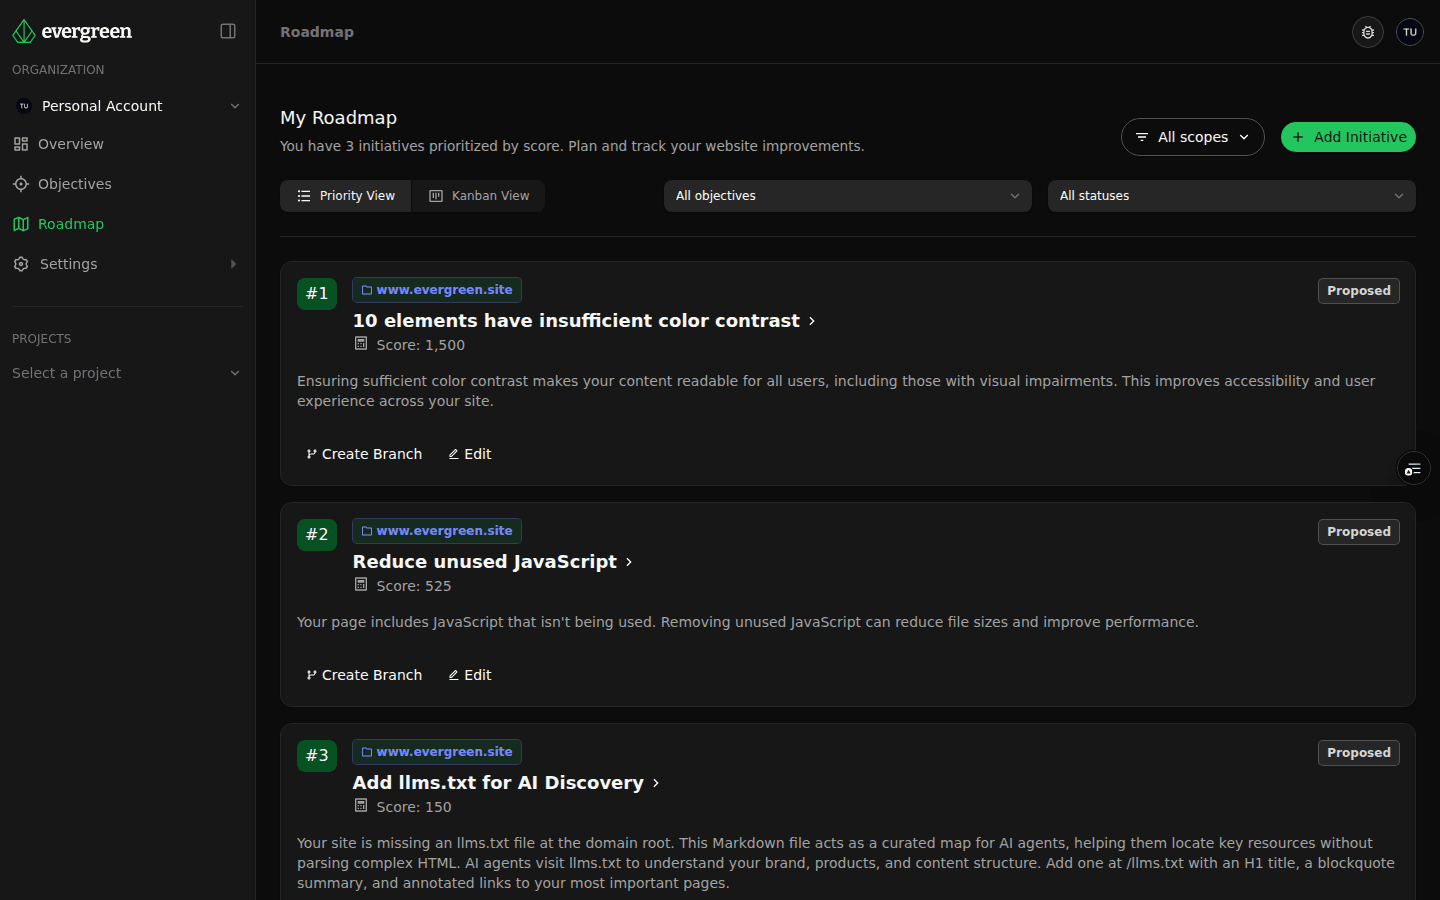The width and height of the screenshot is (1440, 900).
Task: Click Create Branch under Reduce unused JavaScript
Action: [x=364, y=675]
